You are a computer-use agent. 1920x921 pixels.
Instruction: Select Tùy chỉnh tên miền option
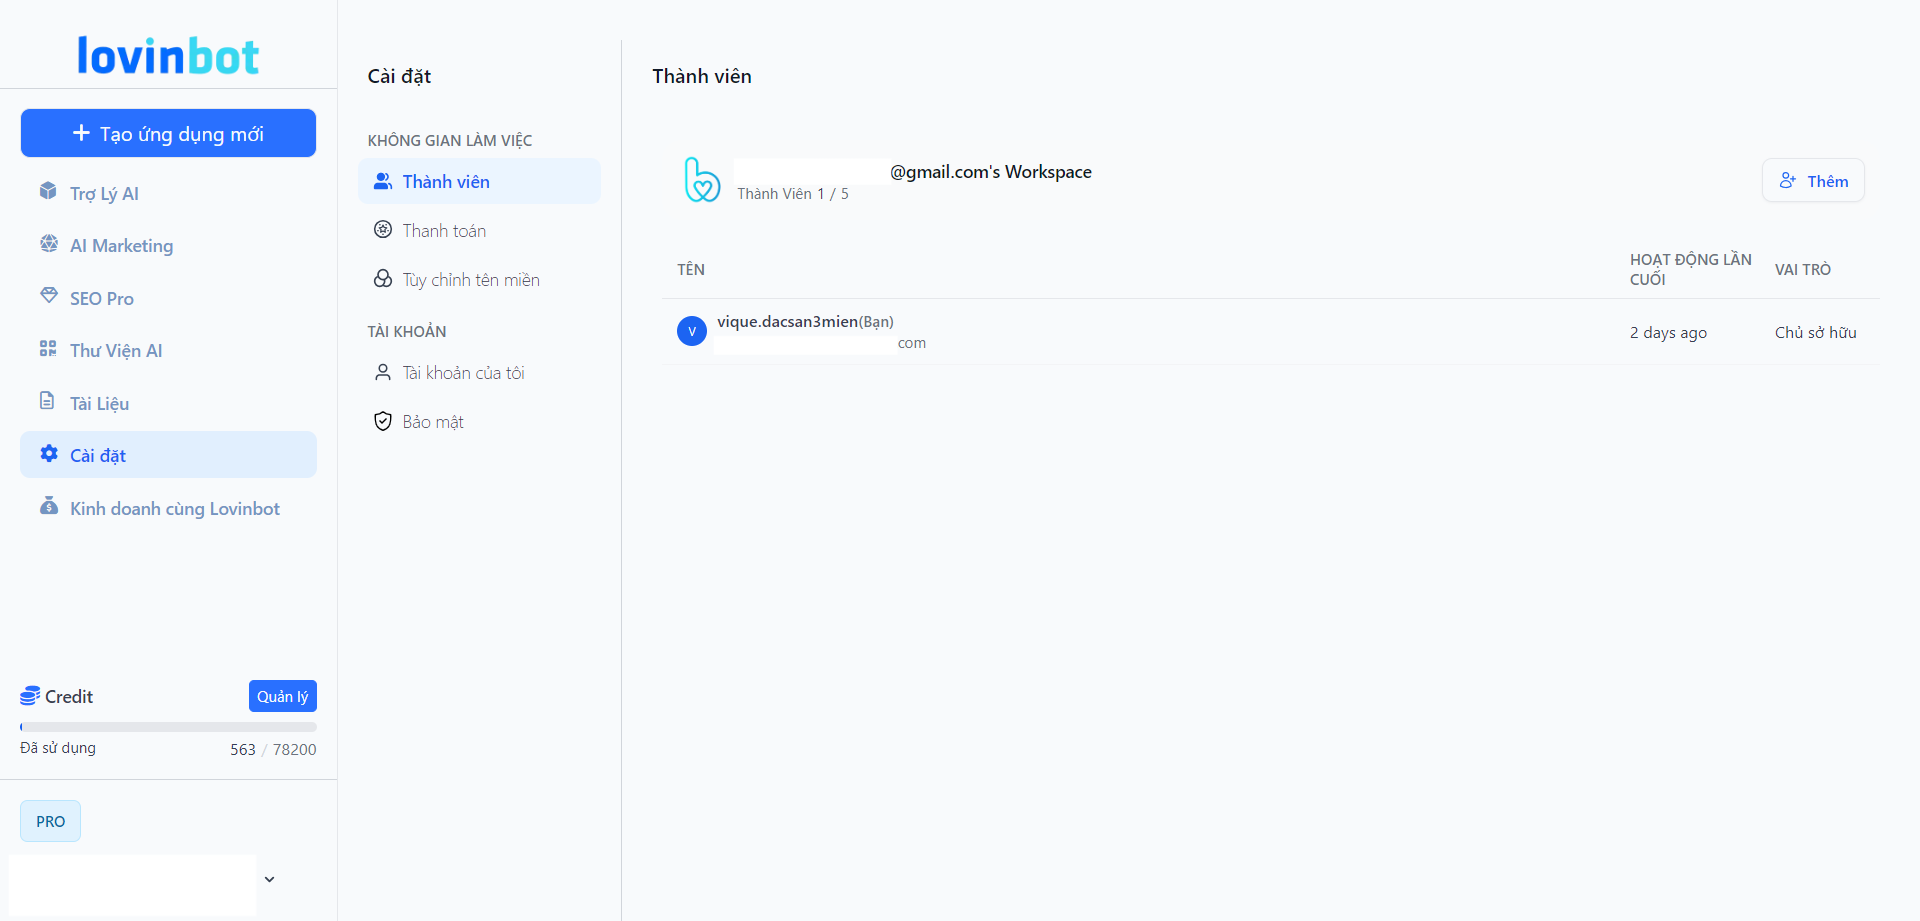[470, 280]
